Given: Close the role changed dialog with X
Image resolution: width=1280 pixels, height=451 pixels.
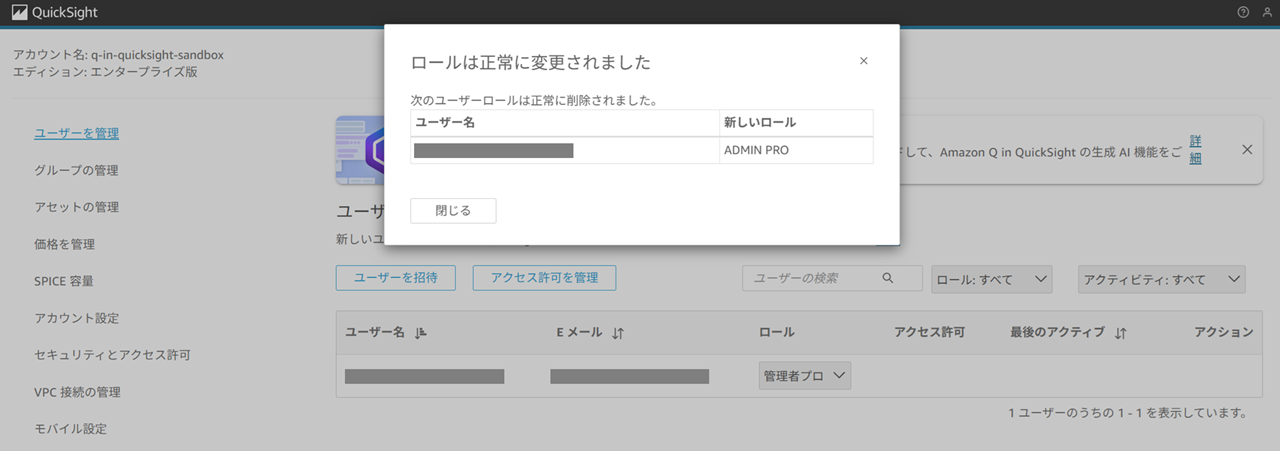Looking at the screenshot, I should 864,61.
